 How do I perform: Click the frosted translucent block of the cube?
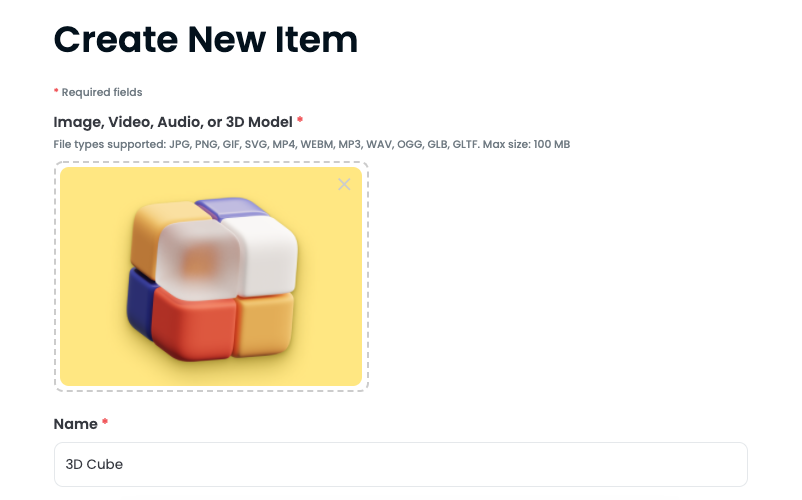(x=197, y=261)
